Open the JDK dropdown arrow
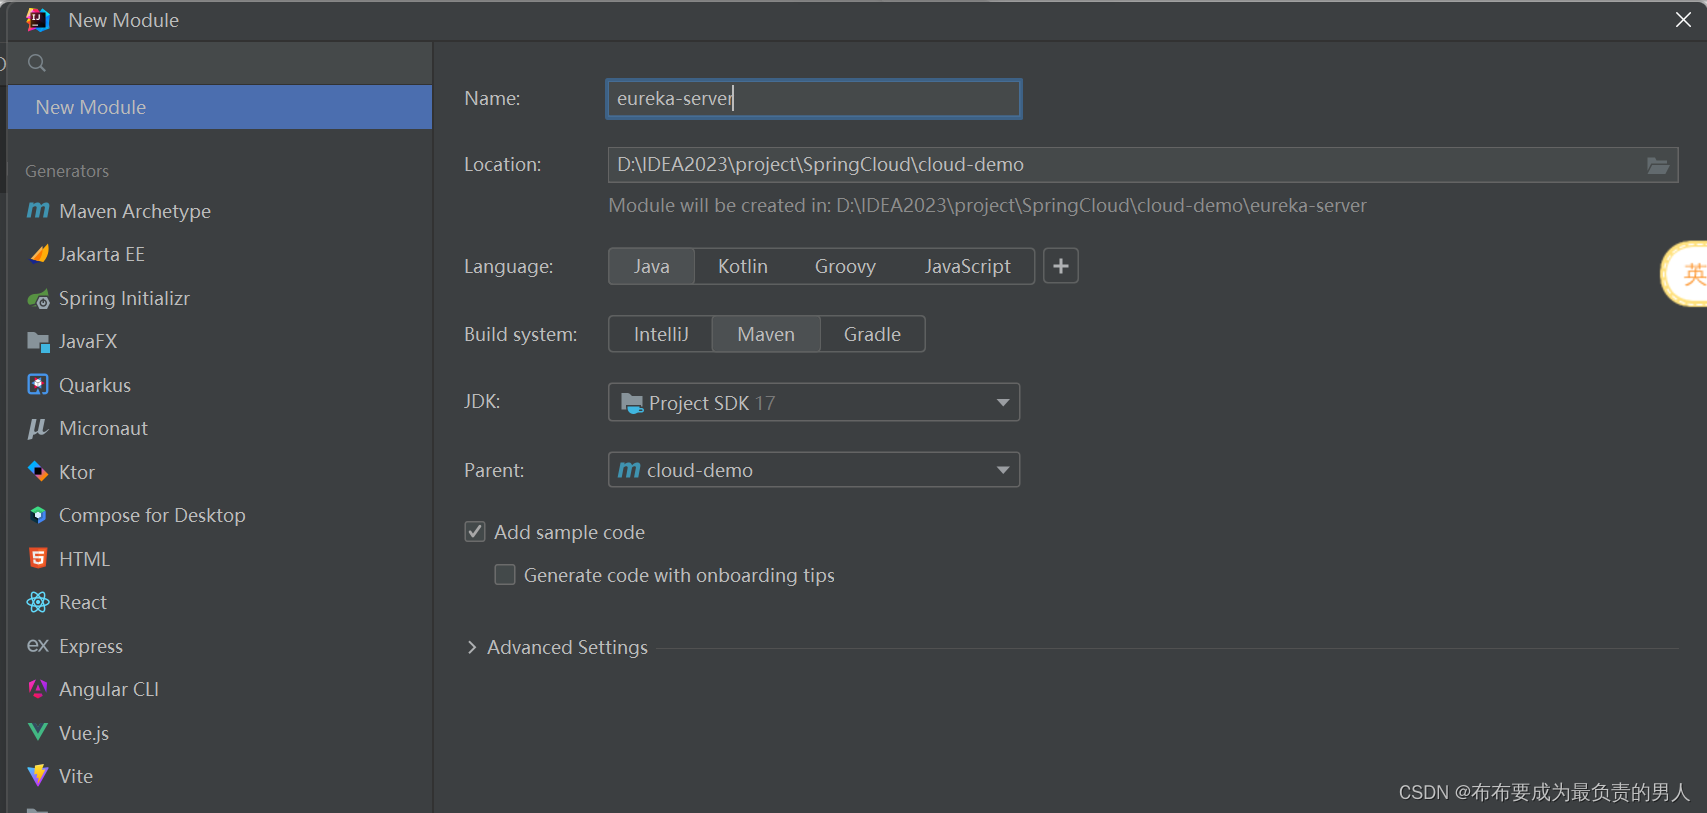The image size is (1707, 813). coord(1002,403)
